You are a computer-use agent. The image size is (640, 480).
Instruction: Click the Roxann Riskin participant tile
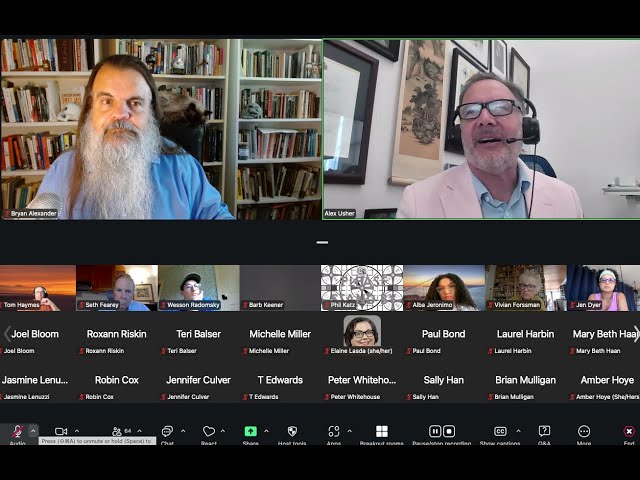point(117,334)
